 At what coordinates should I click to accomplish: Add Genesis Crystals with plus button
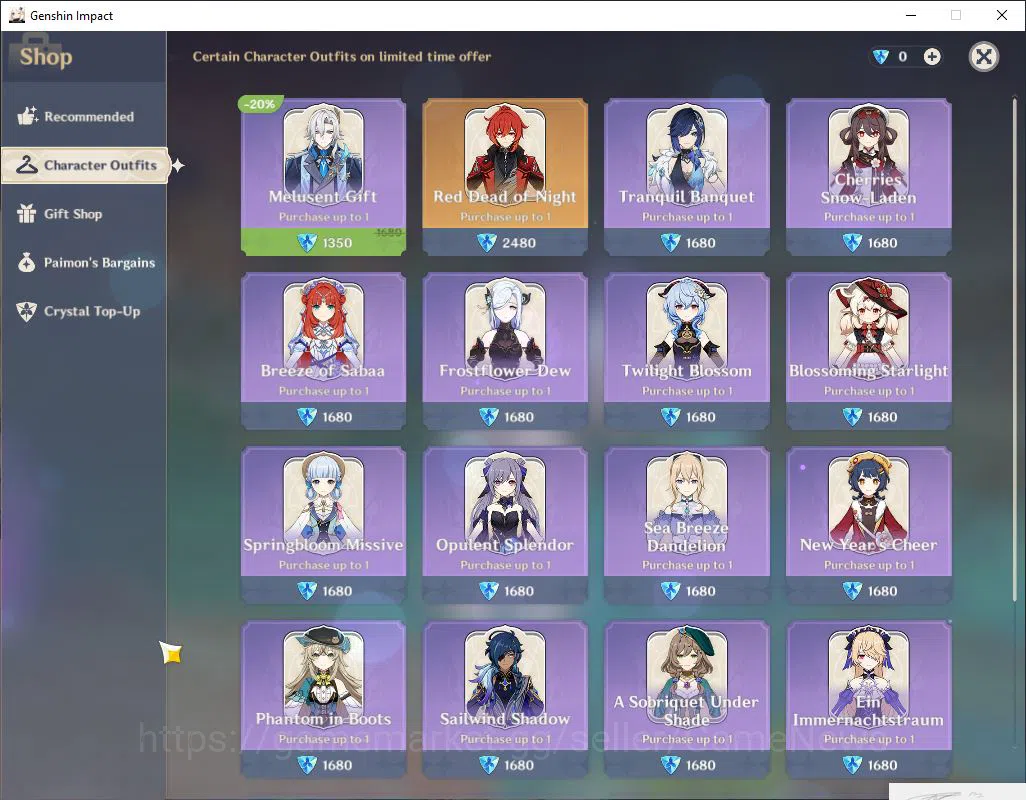(932, 57)
